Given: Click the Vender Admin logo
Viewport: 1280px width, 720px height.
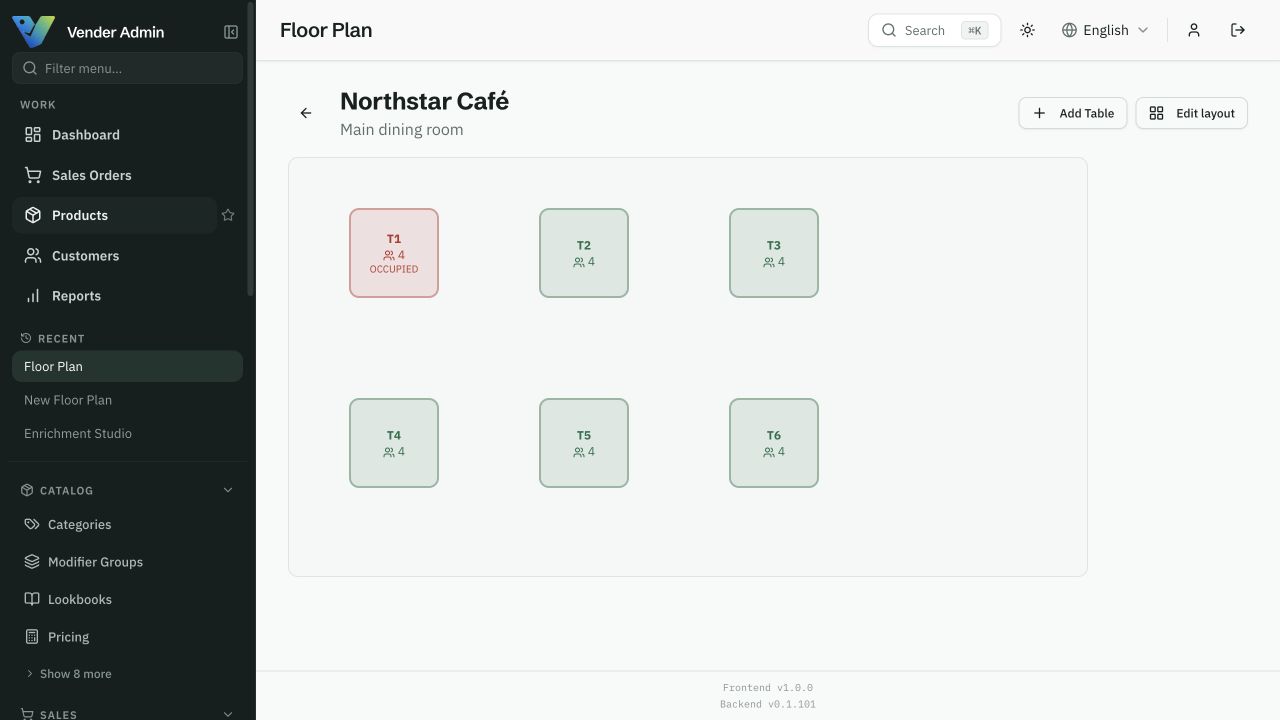Looking at the screenshot, I should pyautogui.click(x=33, y=31).
